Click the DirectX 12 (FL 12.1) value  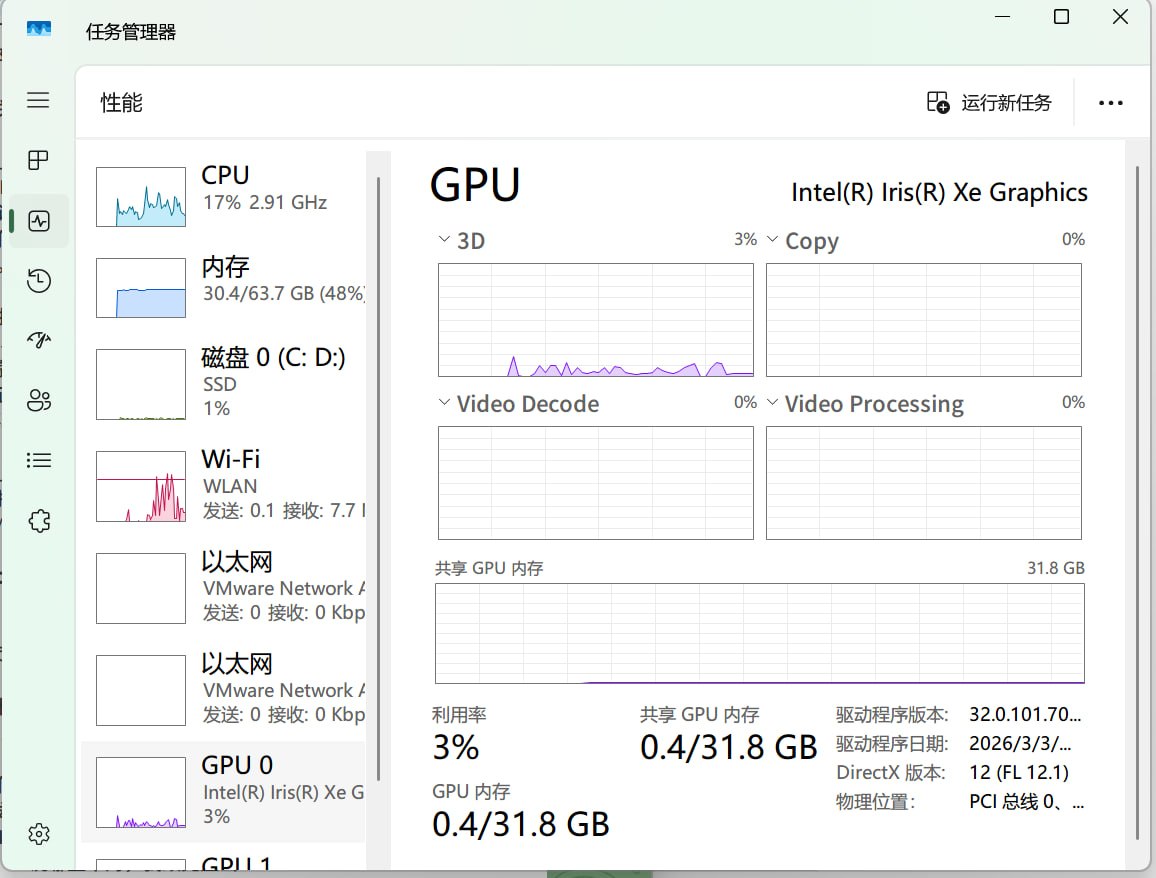tap(1019, 773)
